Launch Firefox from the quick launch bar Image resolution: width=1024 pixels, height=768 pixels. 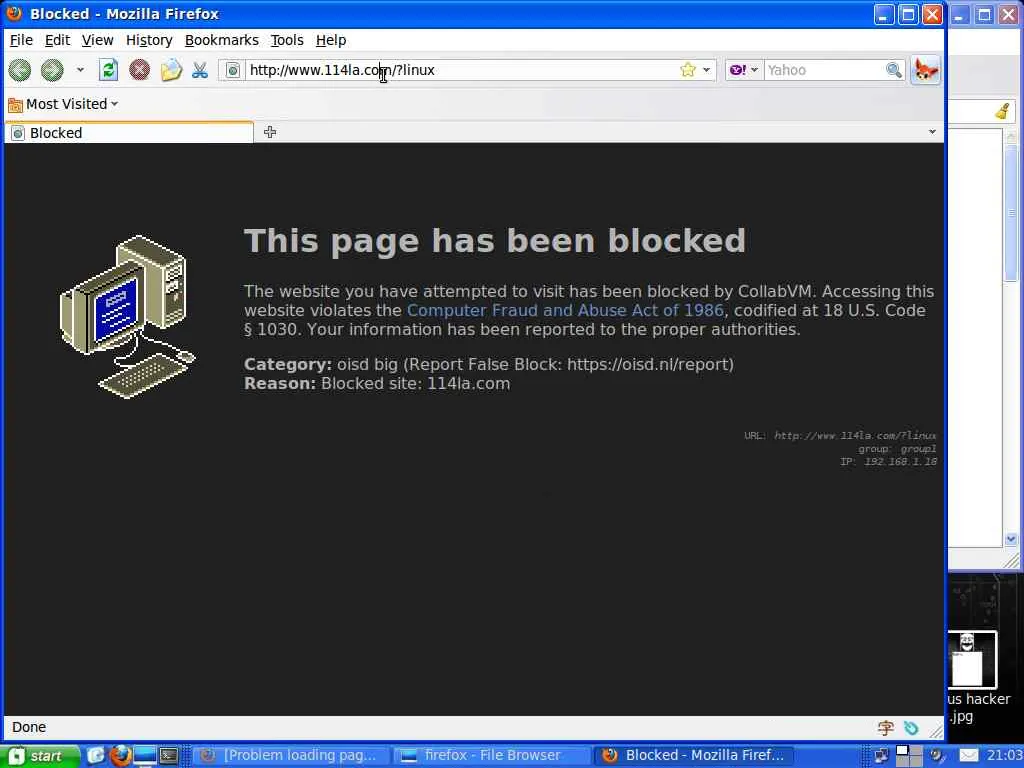coord(120,756)
